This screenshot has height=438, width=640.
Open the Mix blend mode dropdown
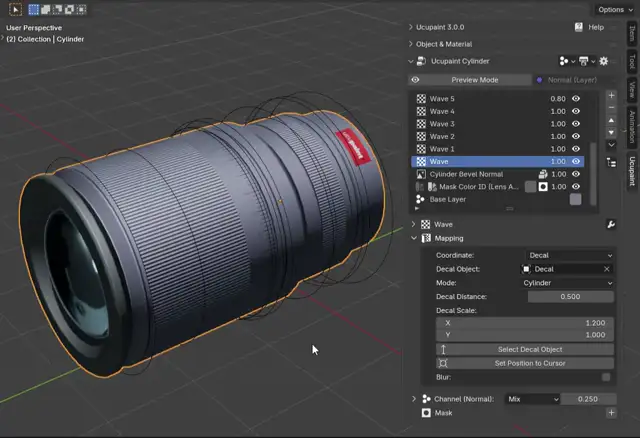click(532, 399)
